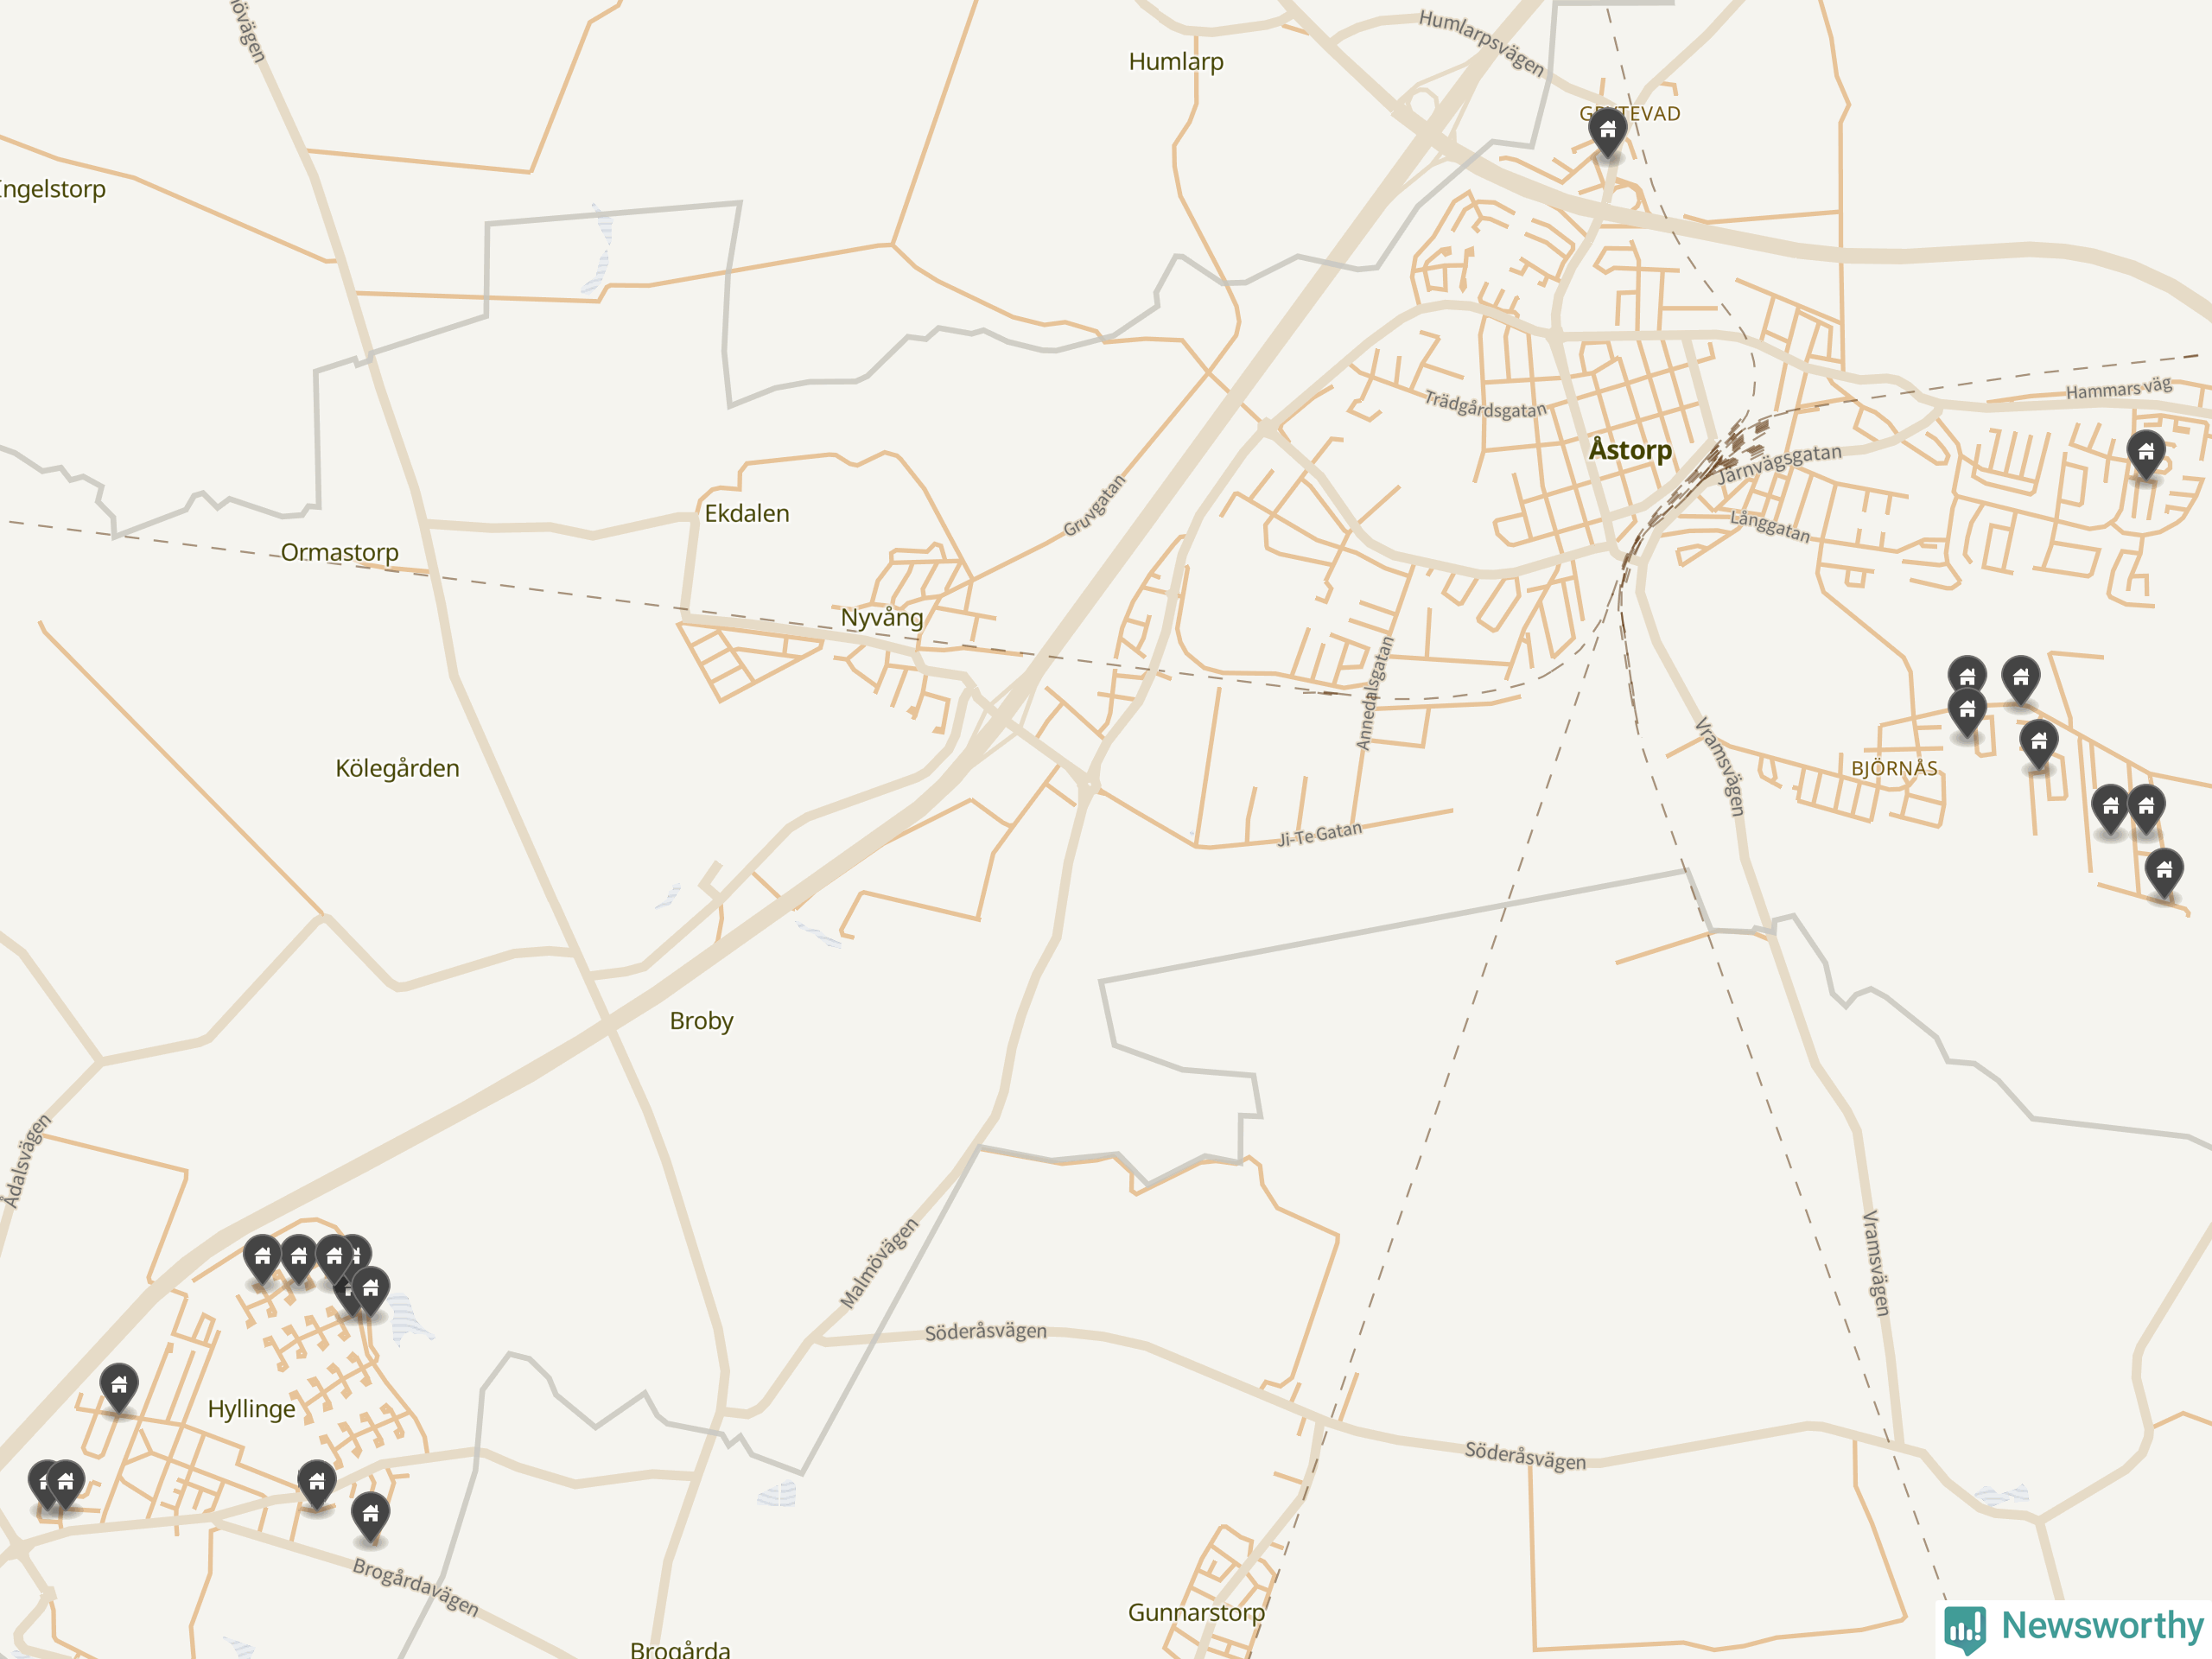Click leftmost house marker in Hyllinge's northern row
Viewport: 2212px width, 1659px height.
click(262, 1259)
